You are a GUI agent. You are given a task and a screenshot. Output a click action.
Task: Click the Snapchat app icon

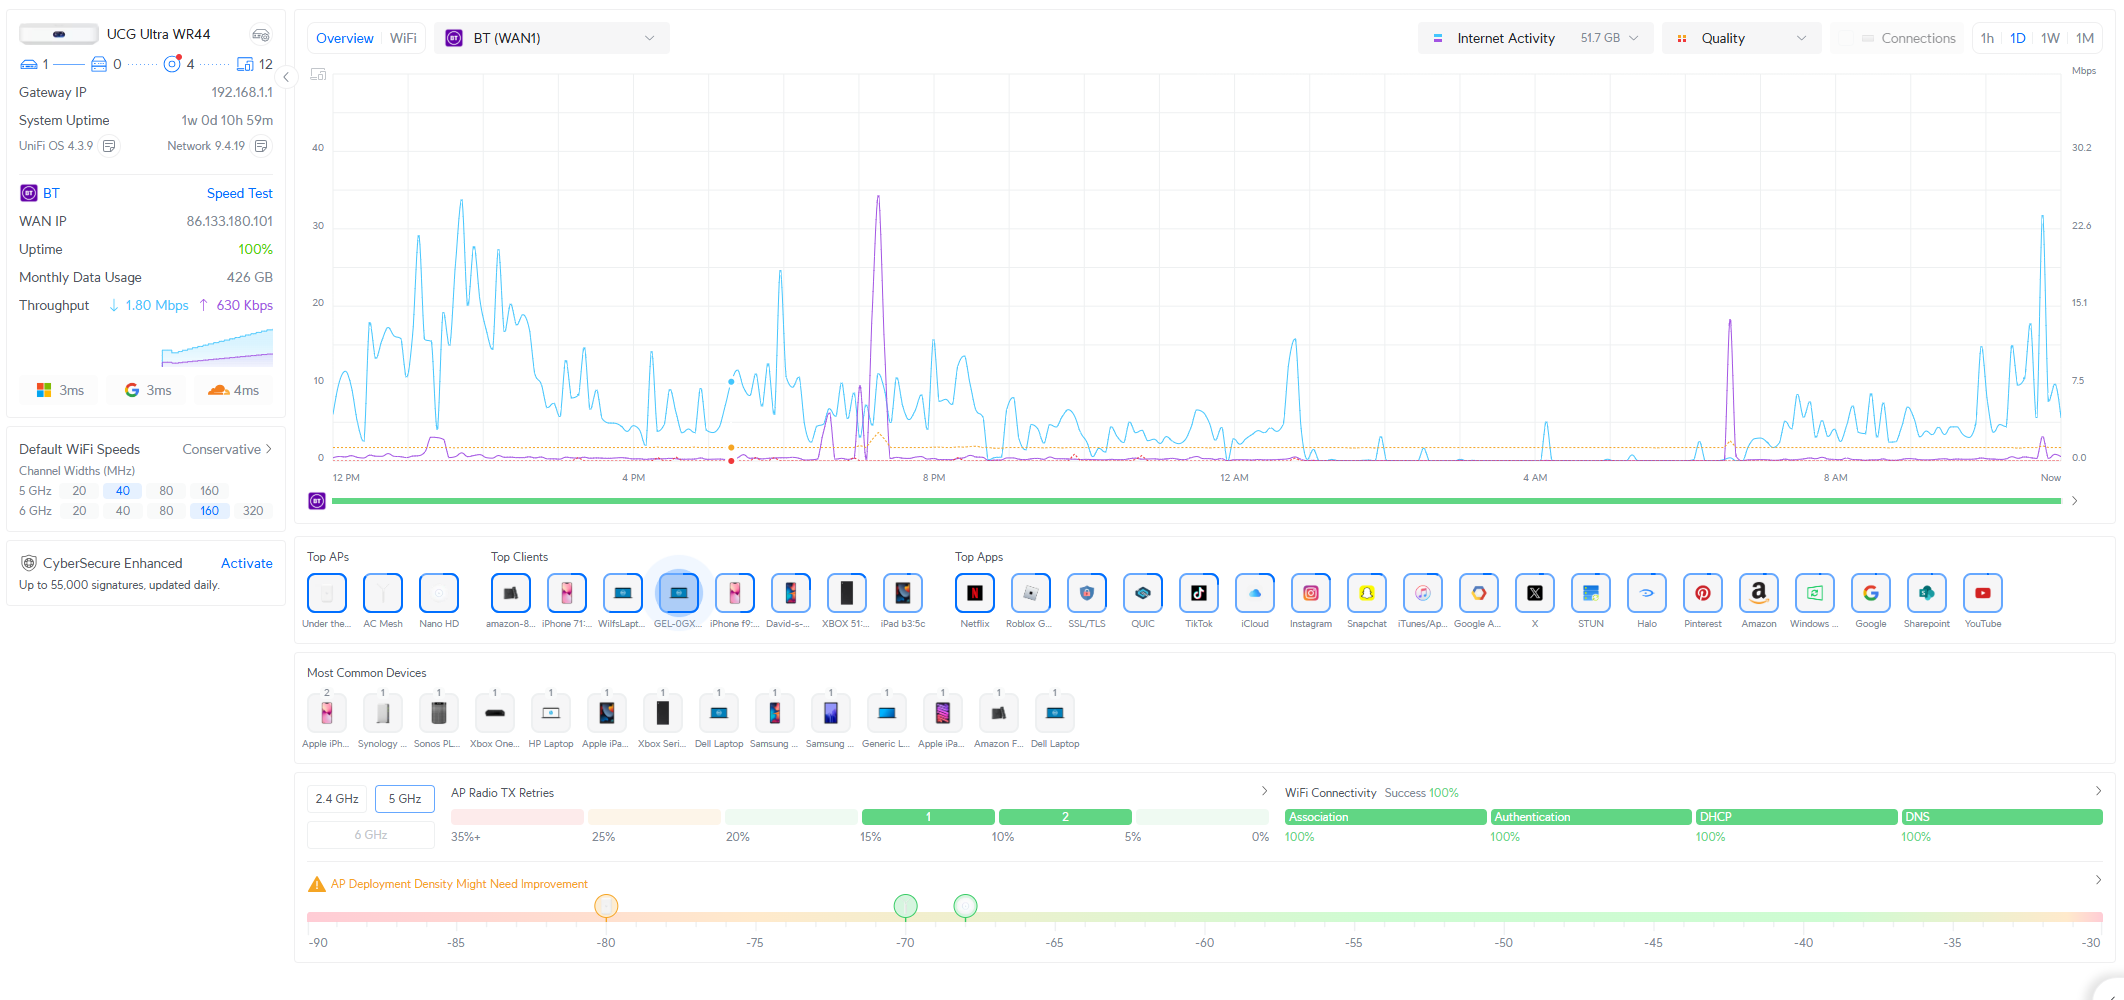pyautogui.click(x=1366, y=594)
